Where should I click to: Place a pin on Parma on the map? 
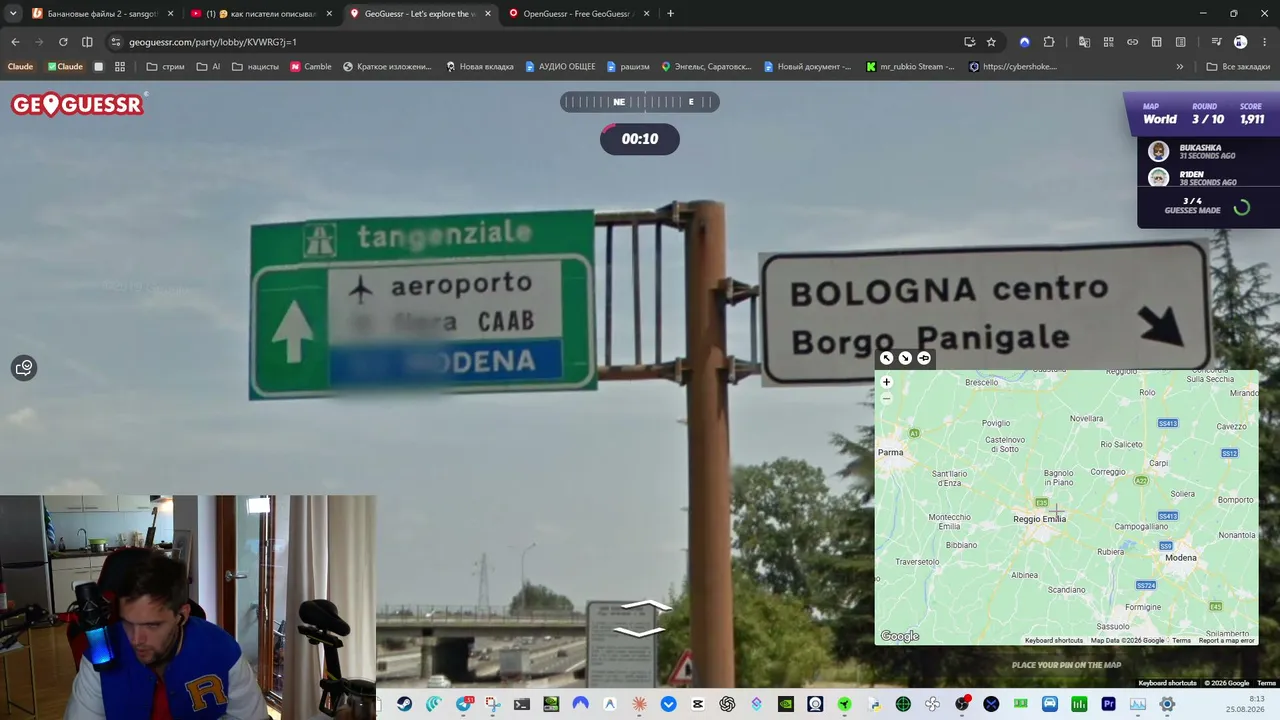[x=890, y=452]
